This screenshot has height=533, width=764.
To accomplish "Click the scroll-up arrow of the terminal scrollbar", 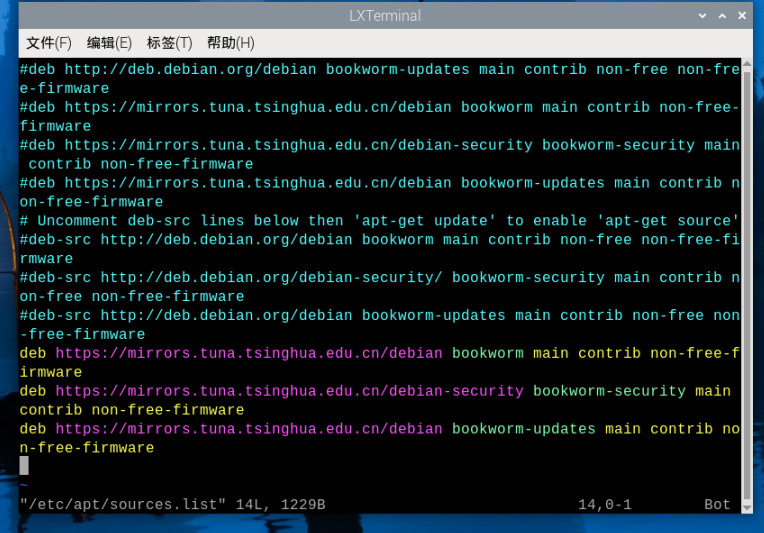I will 746,64.
